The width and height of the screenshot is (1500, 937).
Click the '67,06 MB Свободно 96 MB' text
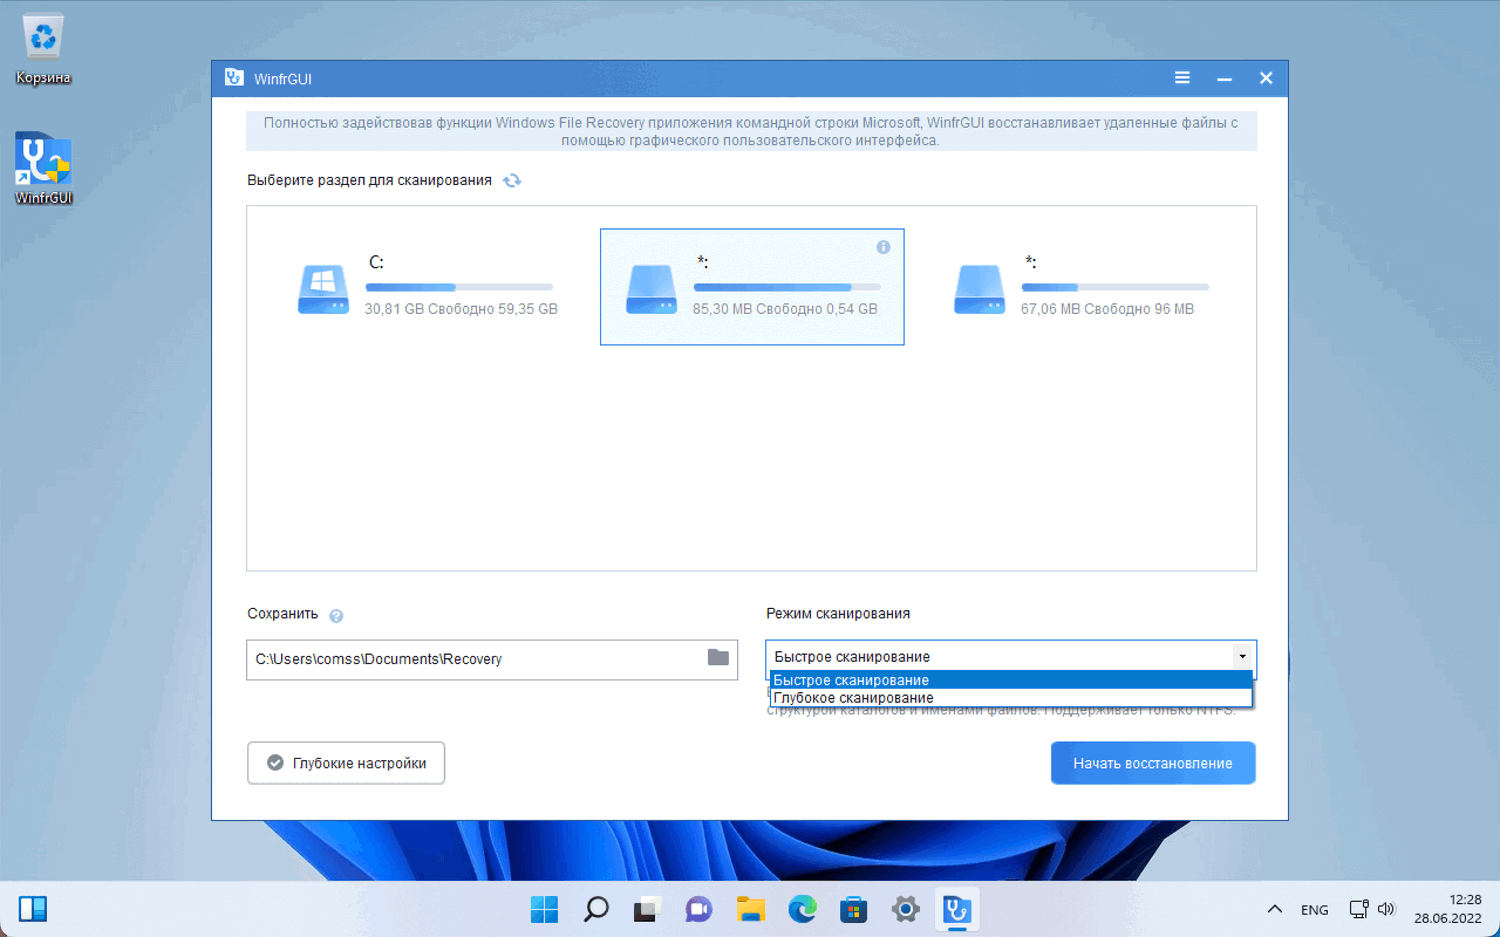1107,309
